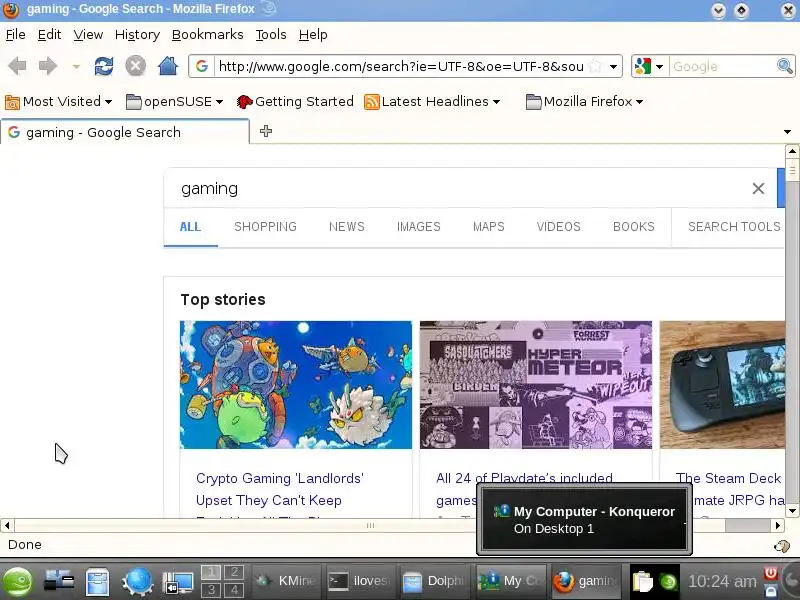Open the Edit menu
The width and height of the screenshot is (800, 600).
pyautogui.click(x=49, y=35)
